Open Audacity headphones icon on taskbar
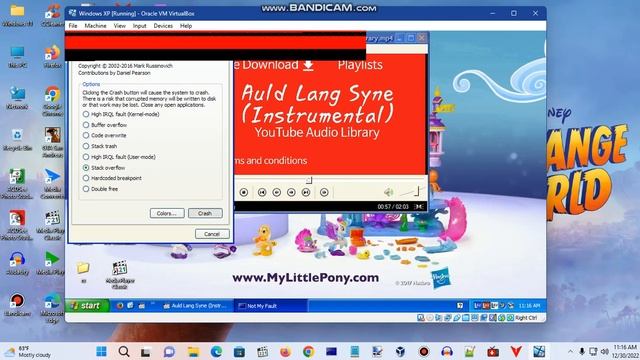Viewport: 640px width, 360px height. pos(447,351)
